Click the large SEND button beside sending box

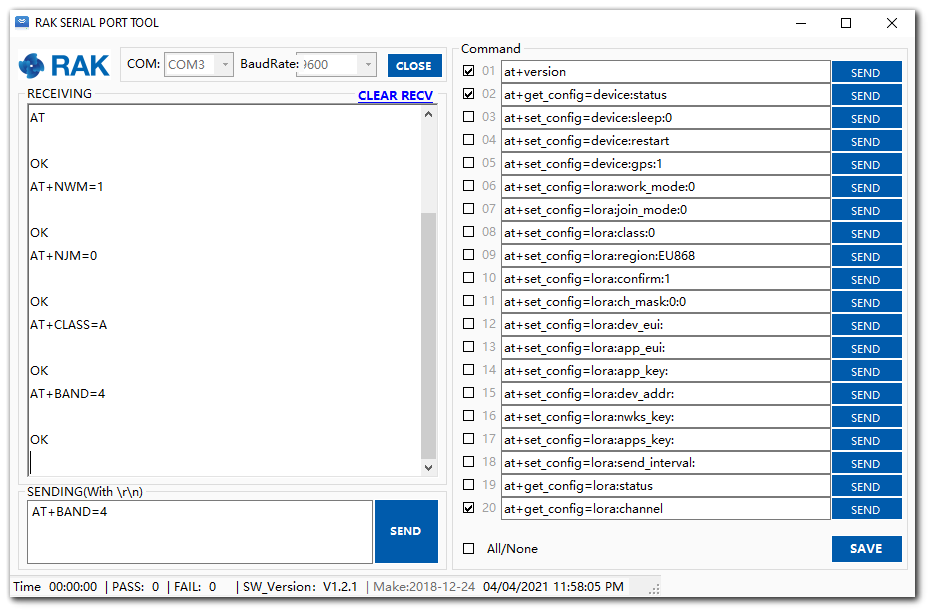point(406,531)
